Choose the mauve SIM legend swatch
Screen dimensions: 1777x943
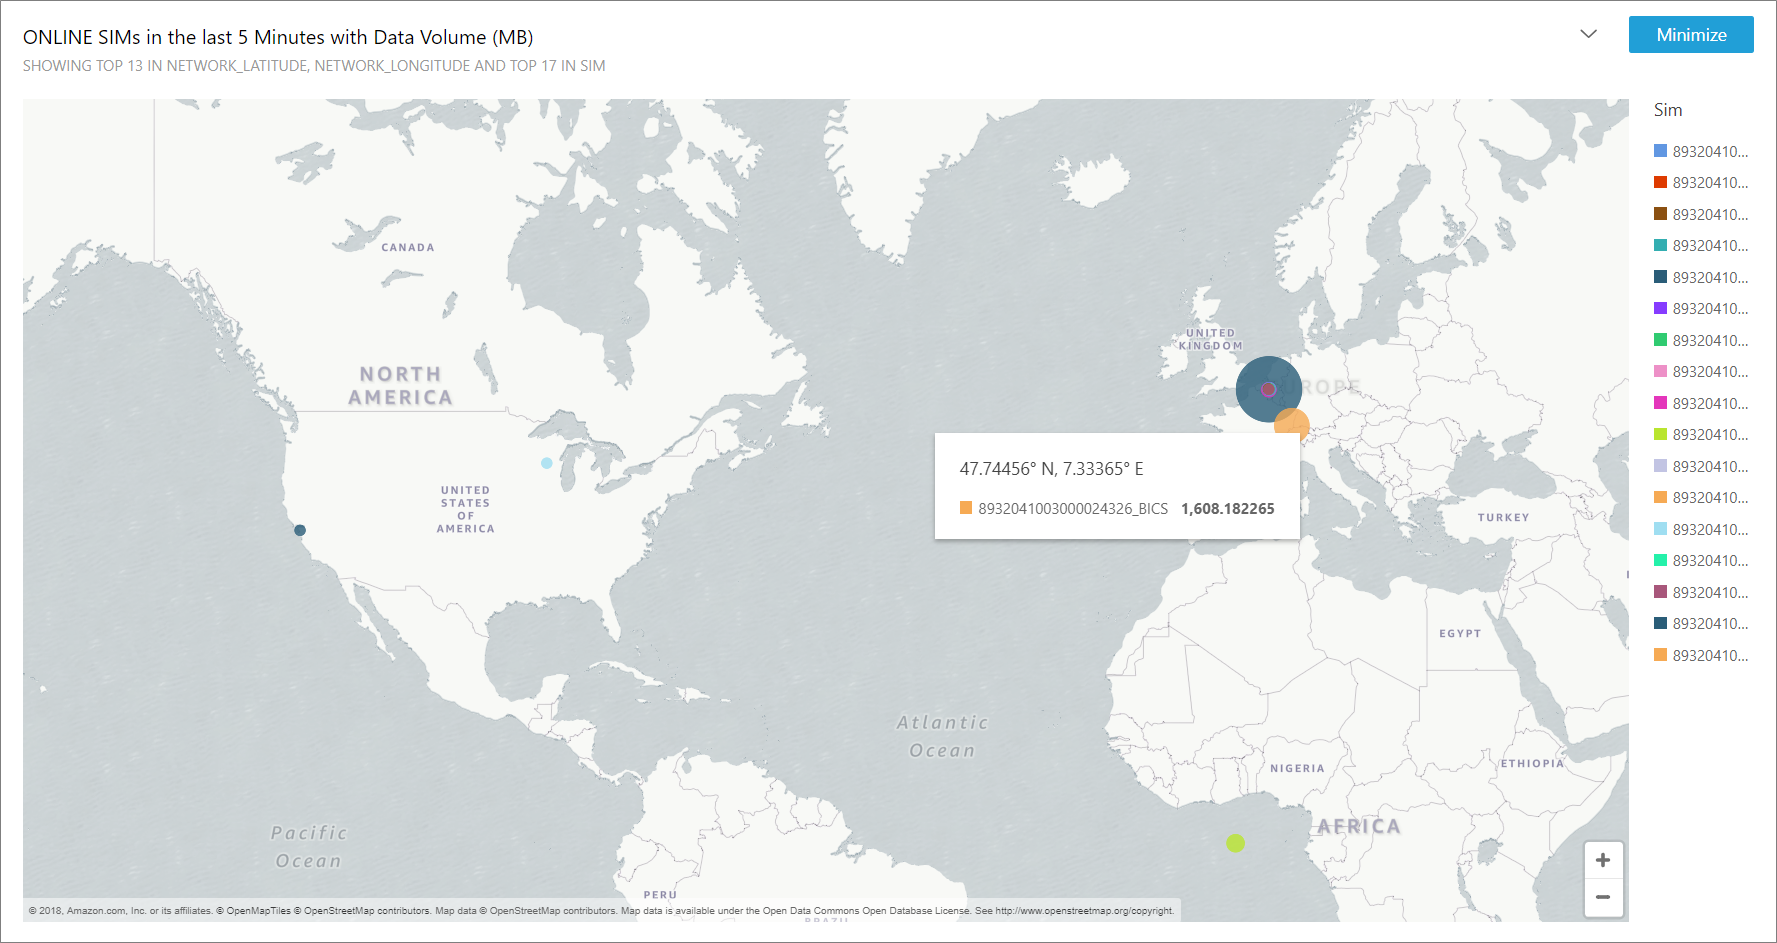coord(1660,592)
